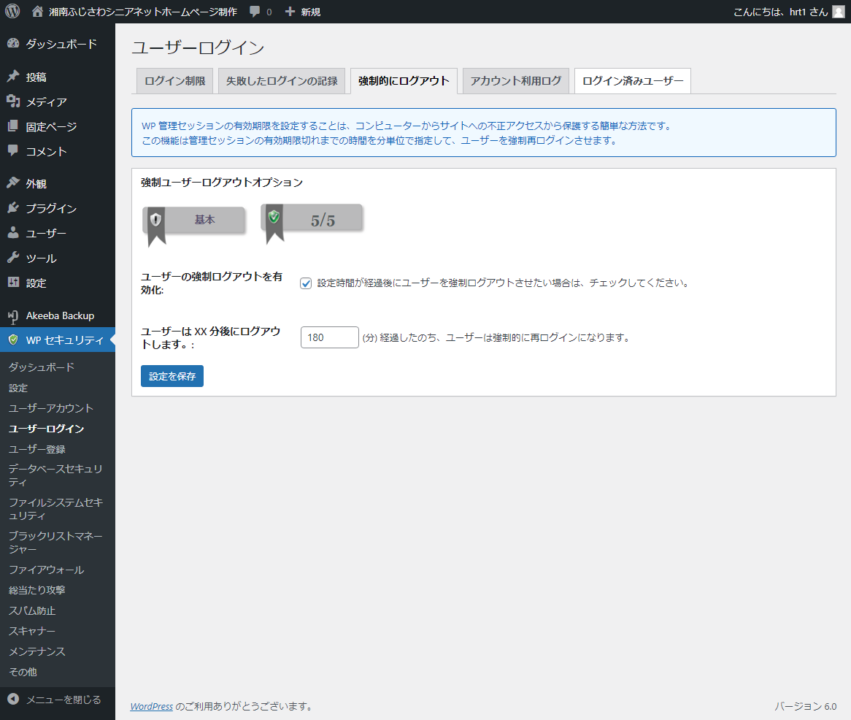Click メニューを閉じる text

(63, 699)
